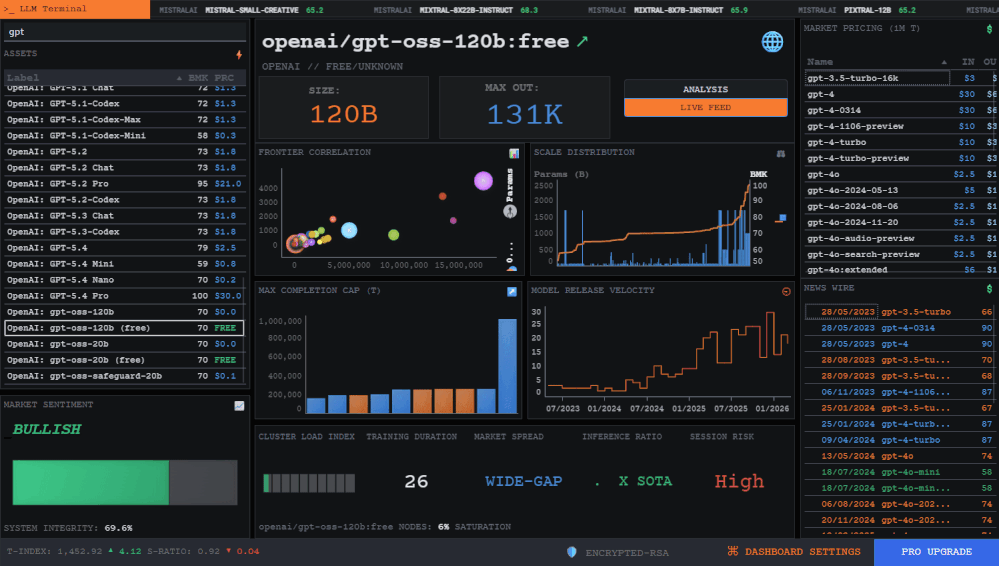Sort assets by the BMK column header
999x566 pixels.
tap(198, 78)
